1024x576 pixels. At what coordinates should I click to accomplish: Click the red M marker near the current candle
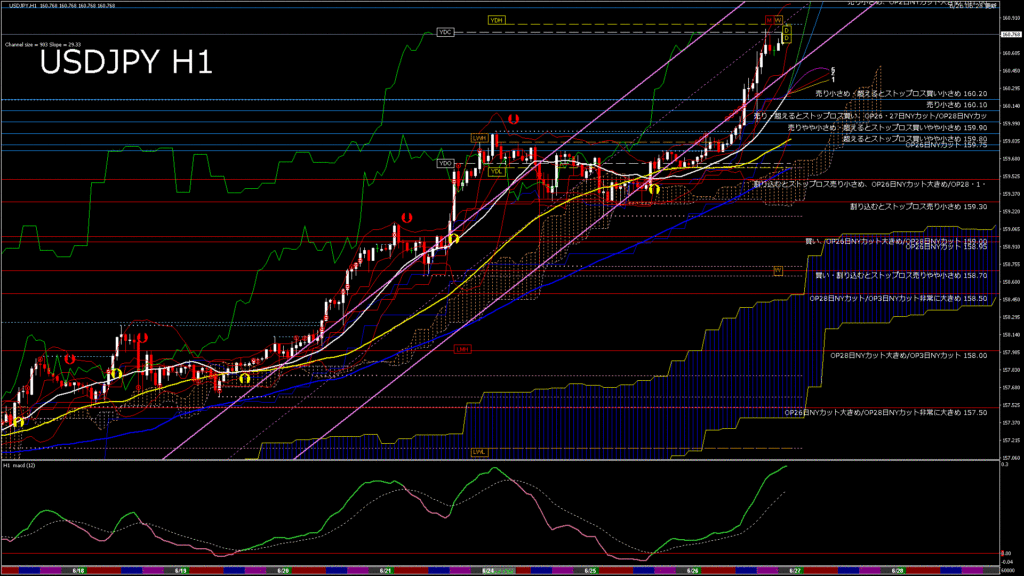click(769, 21)
